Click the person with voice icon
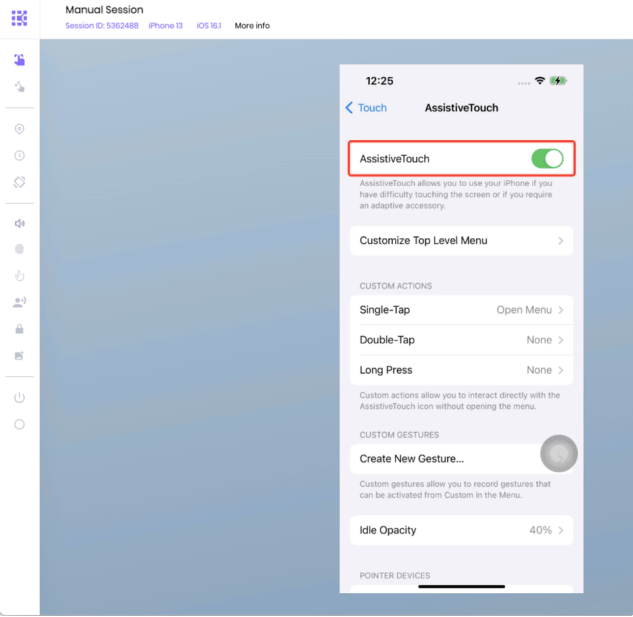 coord(19,302)
